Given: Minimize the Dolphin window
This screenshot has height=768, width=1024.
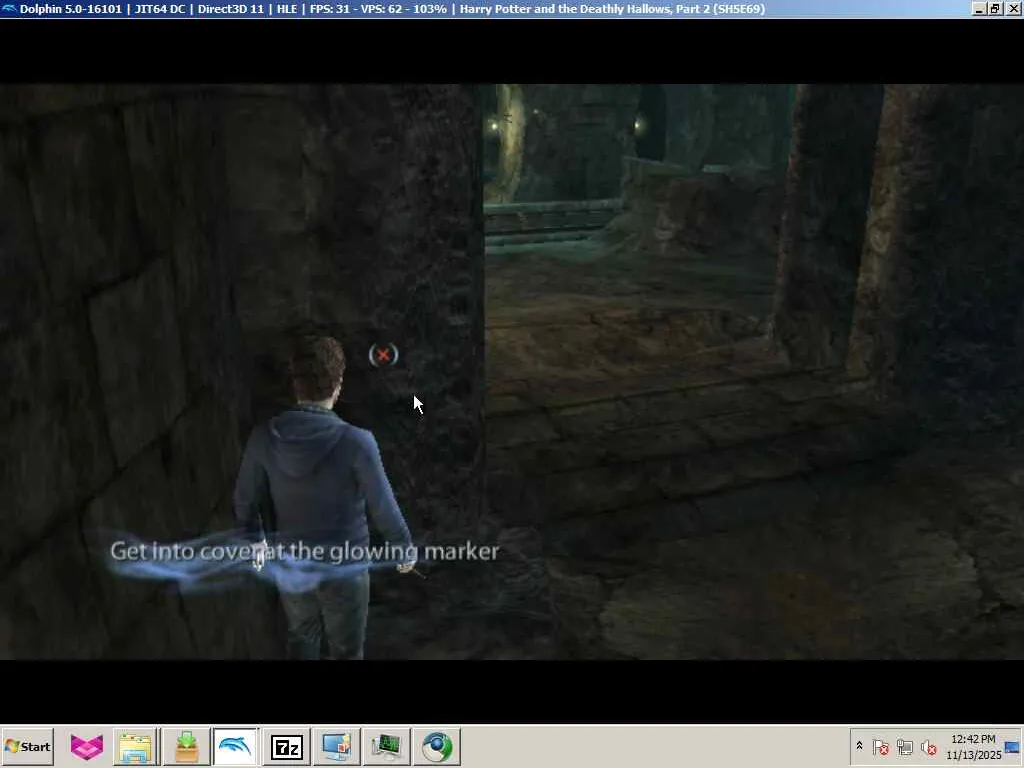Looking at the screenshot, I should point(979,8).
